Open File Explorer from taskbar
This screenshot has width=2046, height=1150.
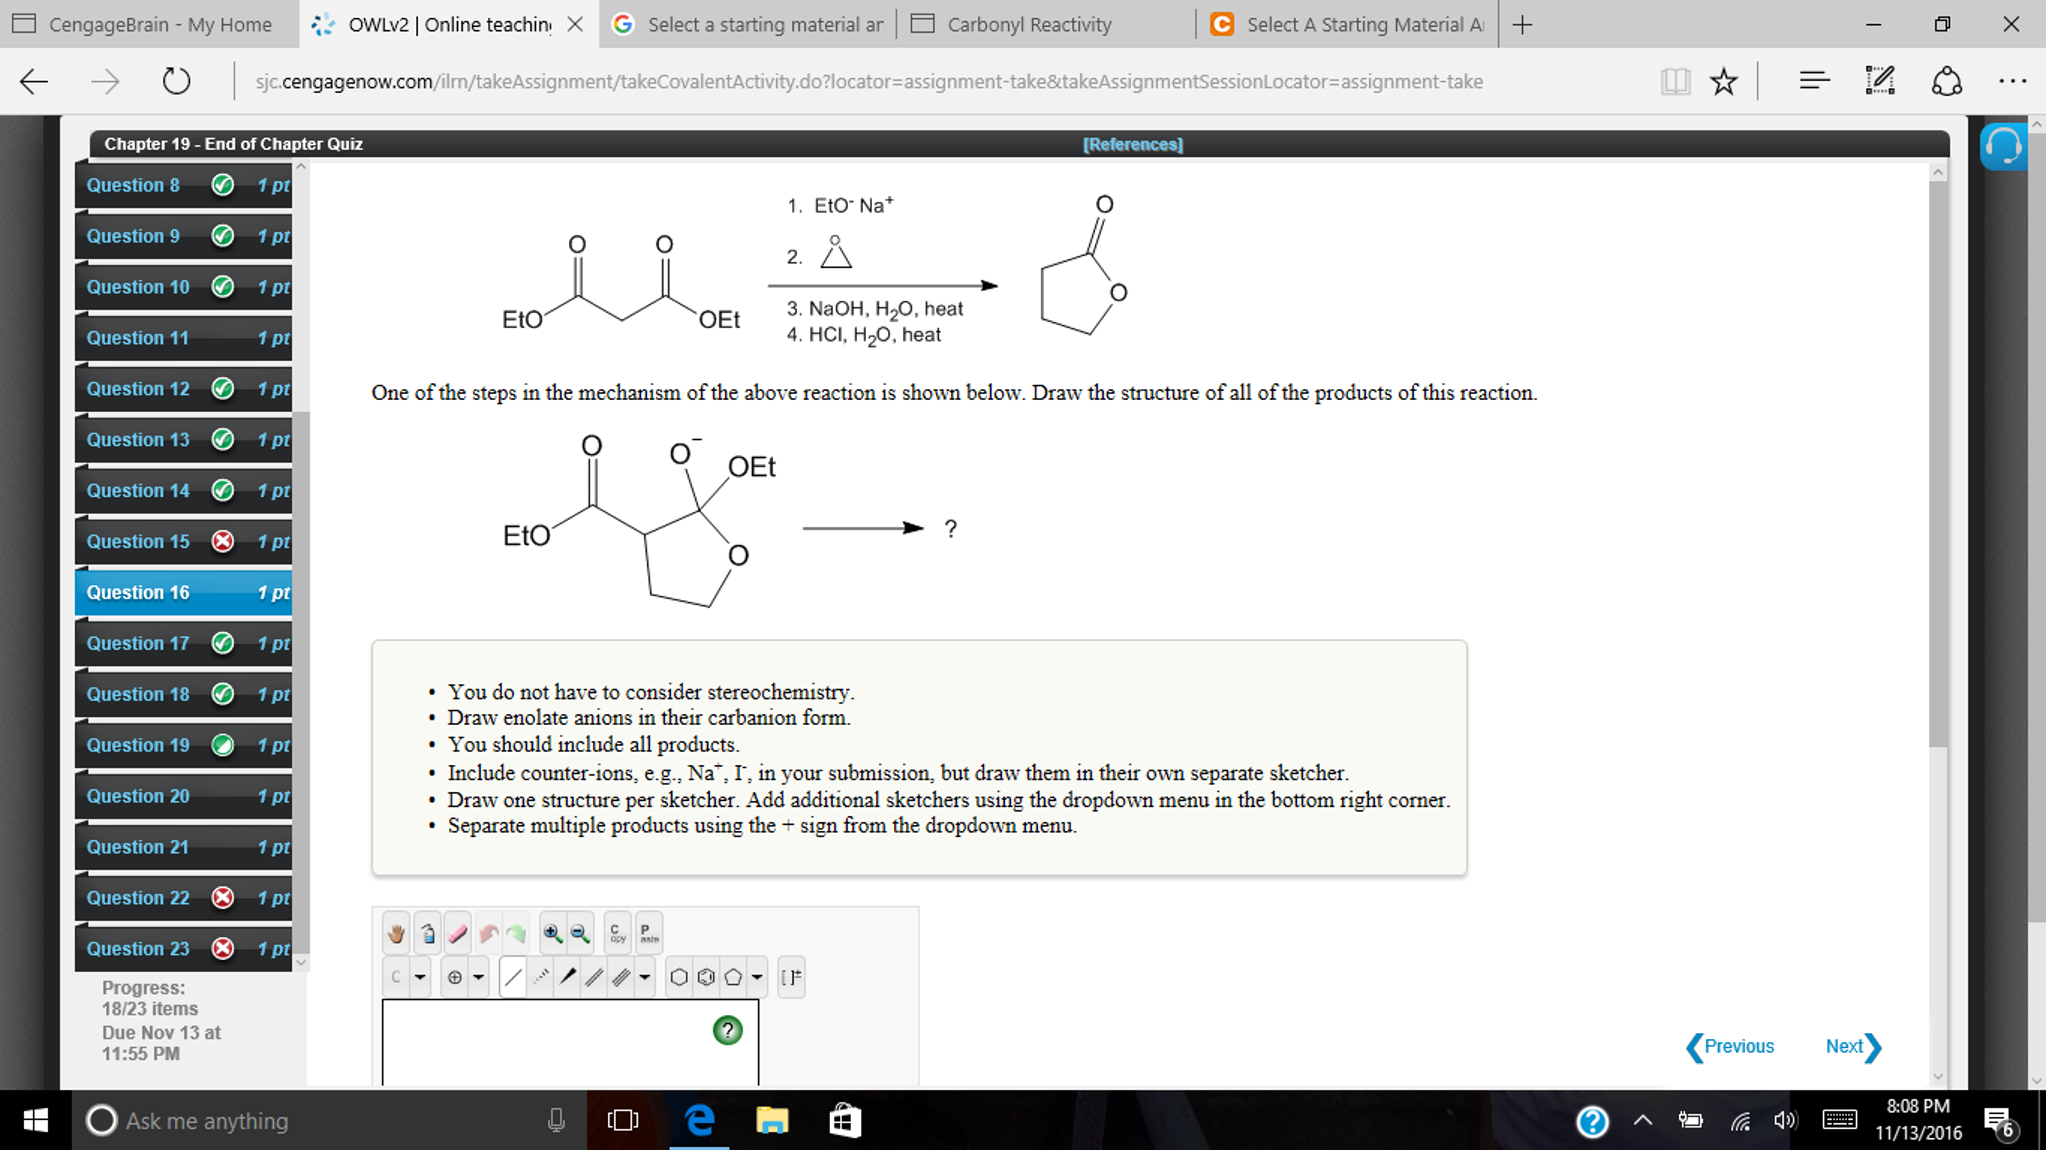click(772, 1120)
